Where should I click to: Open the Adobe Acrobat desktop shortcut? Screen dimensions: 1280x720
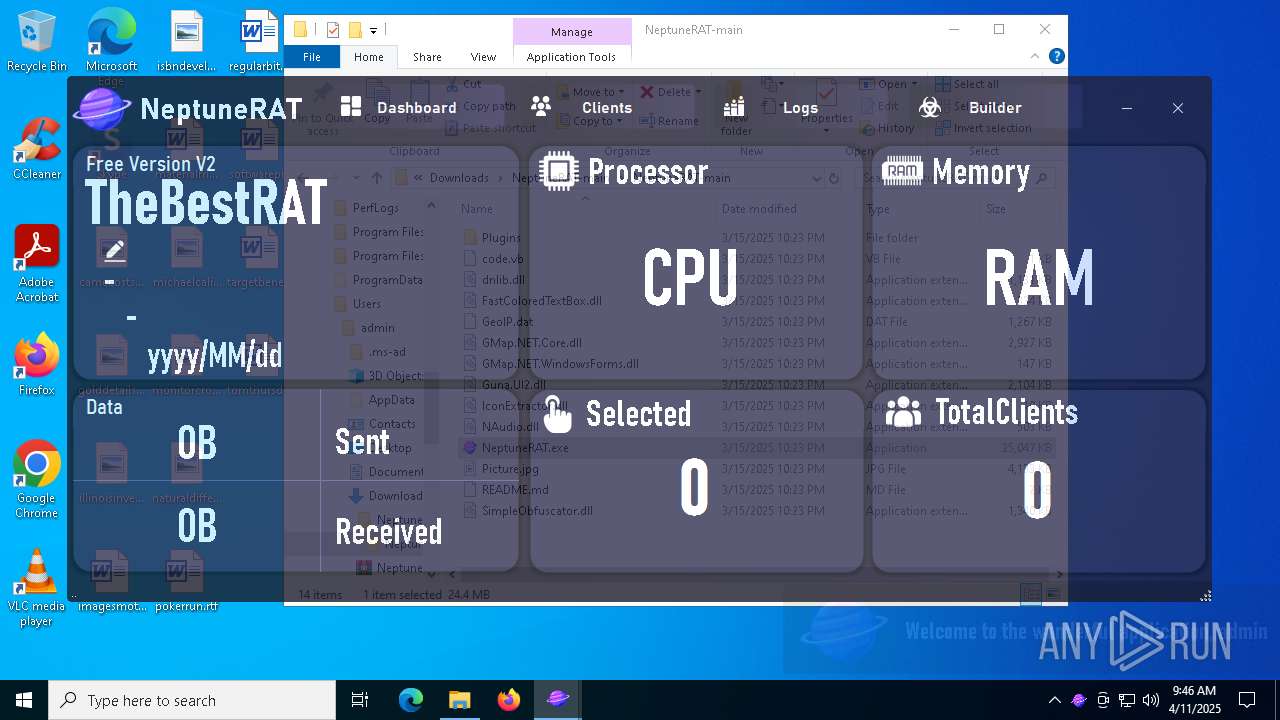pos(37,263)
